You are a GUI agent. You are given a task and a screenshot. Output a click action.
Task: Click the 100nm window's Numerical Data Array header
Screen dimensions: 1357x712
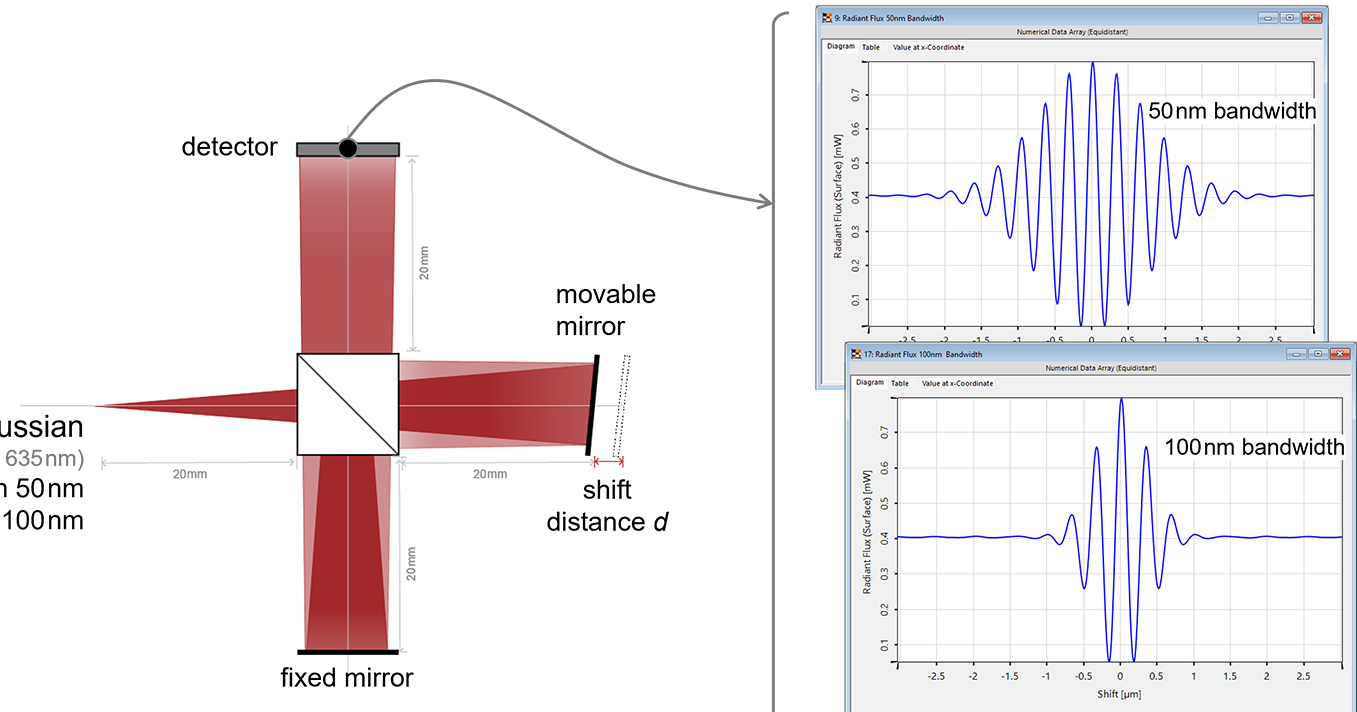[1100, 368]
